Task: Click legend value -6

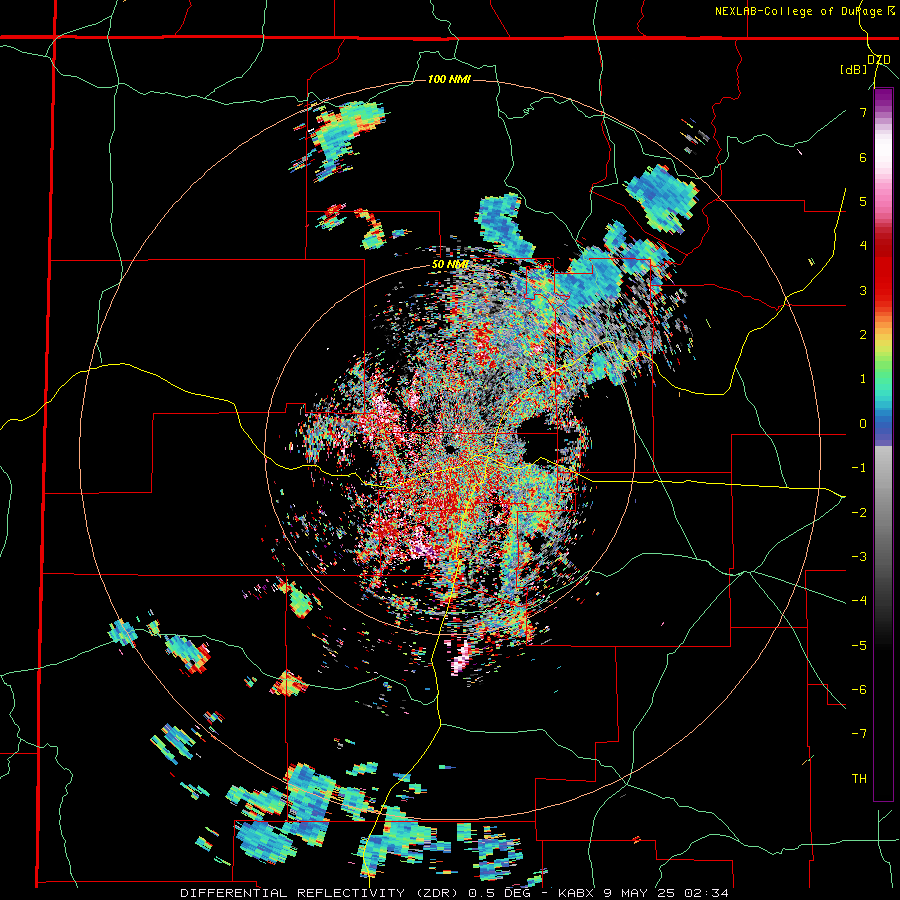Action: (859, 690)
